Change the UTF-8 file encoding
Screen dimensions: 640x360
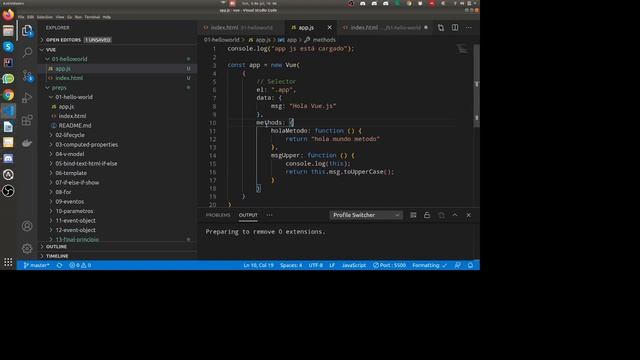[316, 265]
